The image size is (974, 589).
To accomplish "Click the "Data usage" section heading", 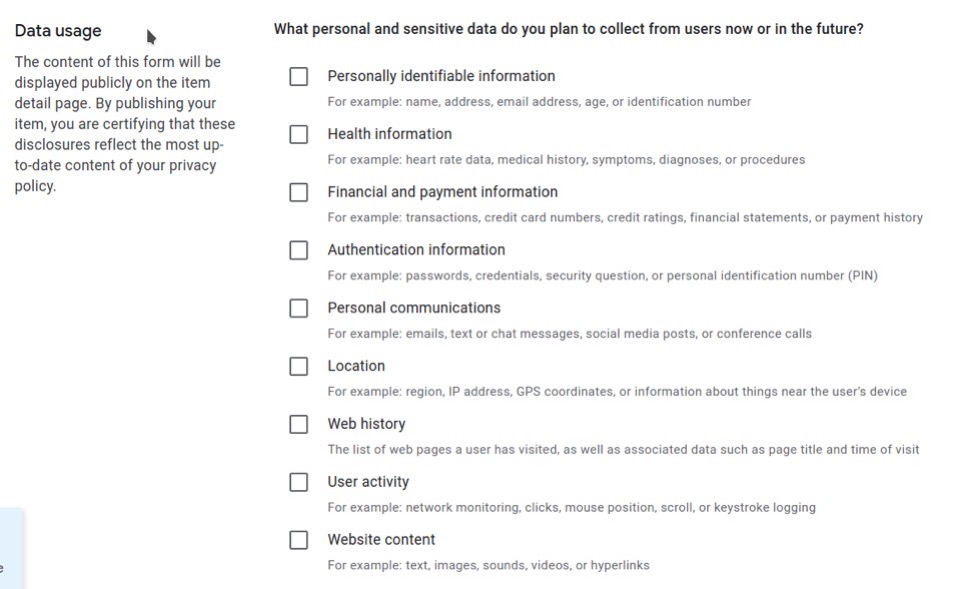I will click(x=58, y=31).
